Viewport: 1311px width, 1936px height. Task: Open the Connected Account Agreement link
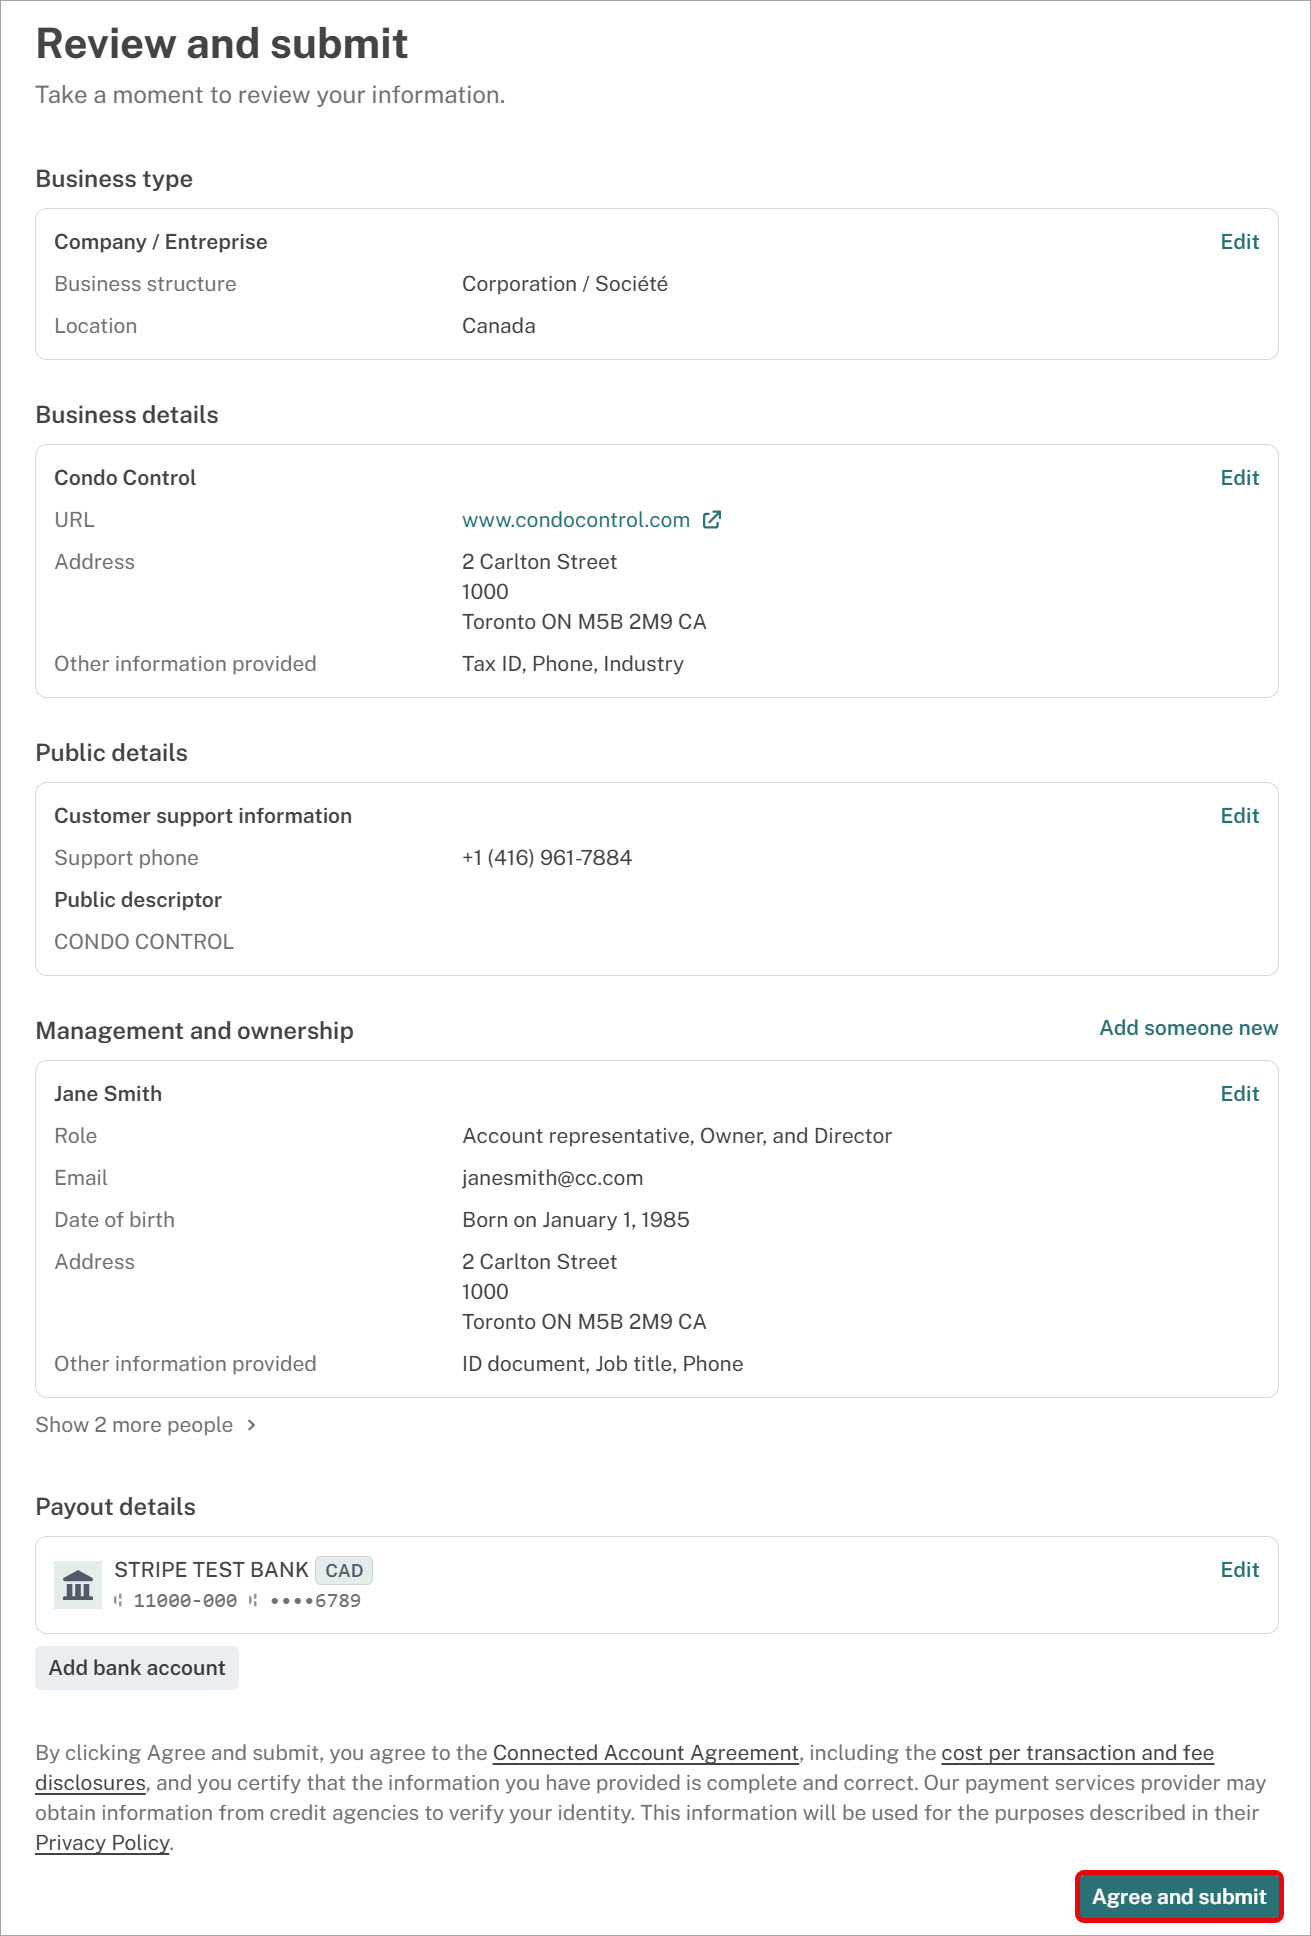pyautogui.click(x=646, y=1753)
